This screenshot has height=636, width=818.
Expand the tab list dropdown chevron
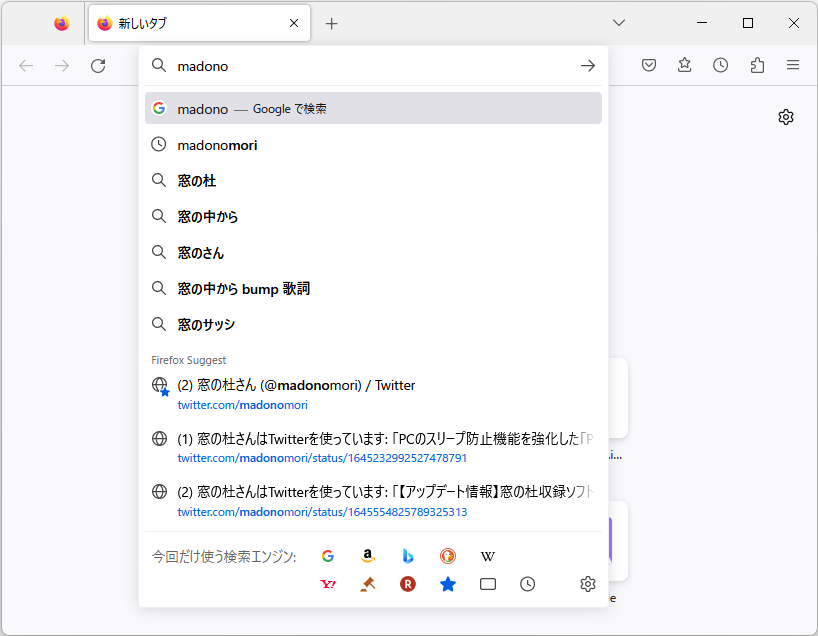618,22
